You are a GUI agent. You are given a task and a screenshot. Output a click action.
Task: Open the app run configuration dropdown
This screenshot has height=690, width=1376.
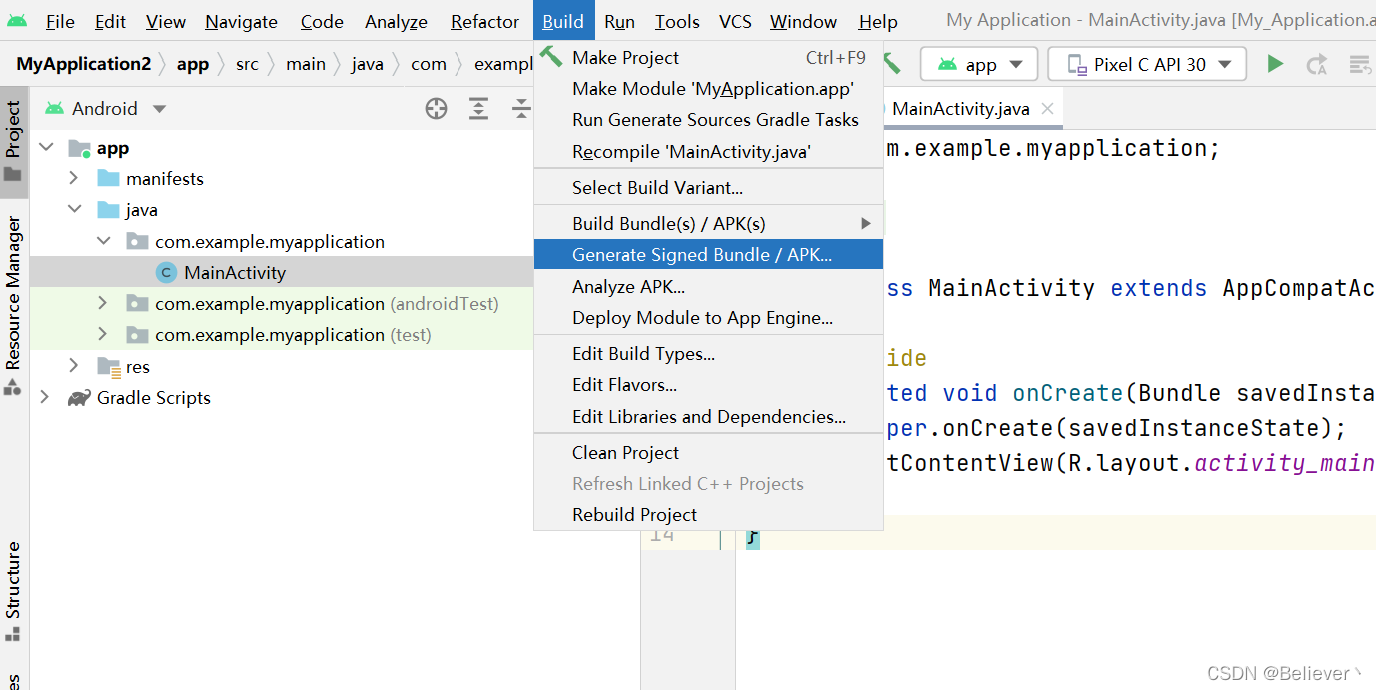click(979, 65)
